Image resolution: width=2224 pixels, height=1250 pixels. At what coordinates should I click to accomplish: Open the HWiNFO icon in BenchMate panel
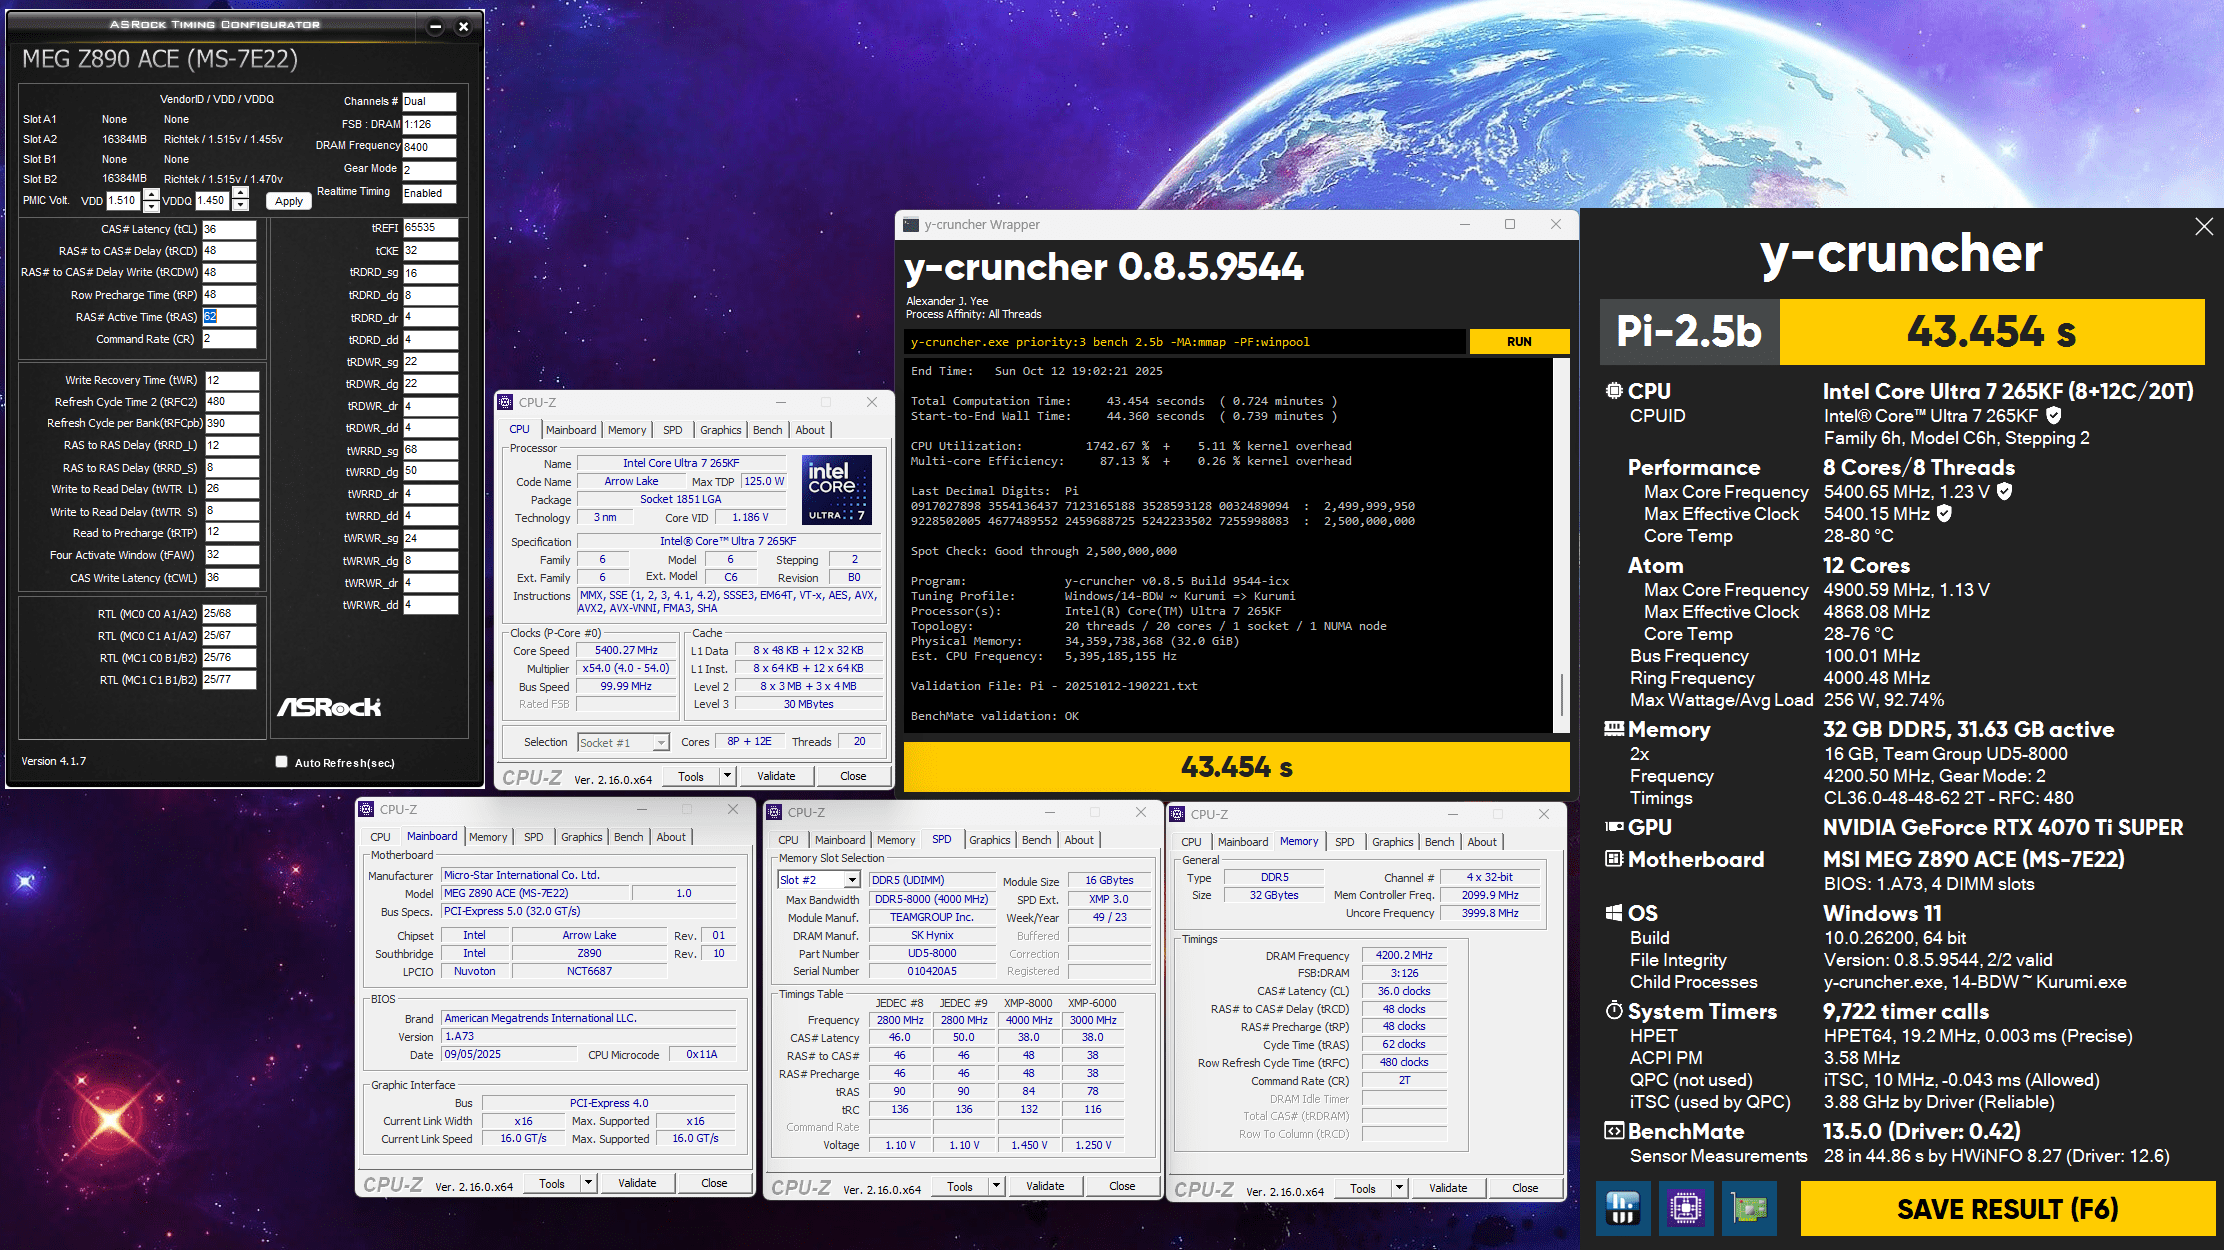[1622, 1208]
